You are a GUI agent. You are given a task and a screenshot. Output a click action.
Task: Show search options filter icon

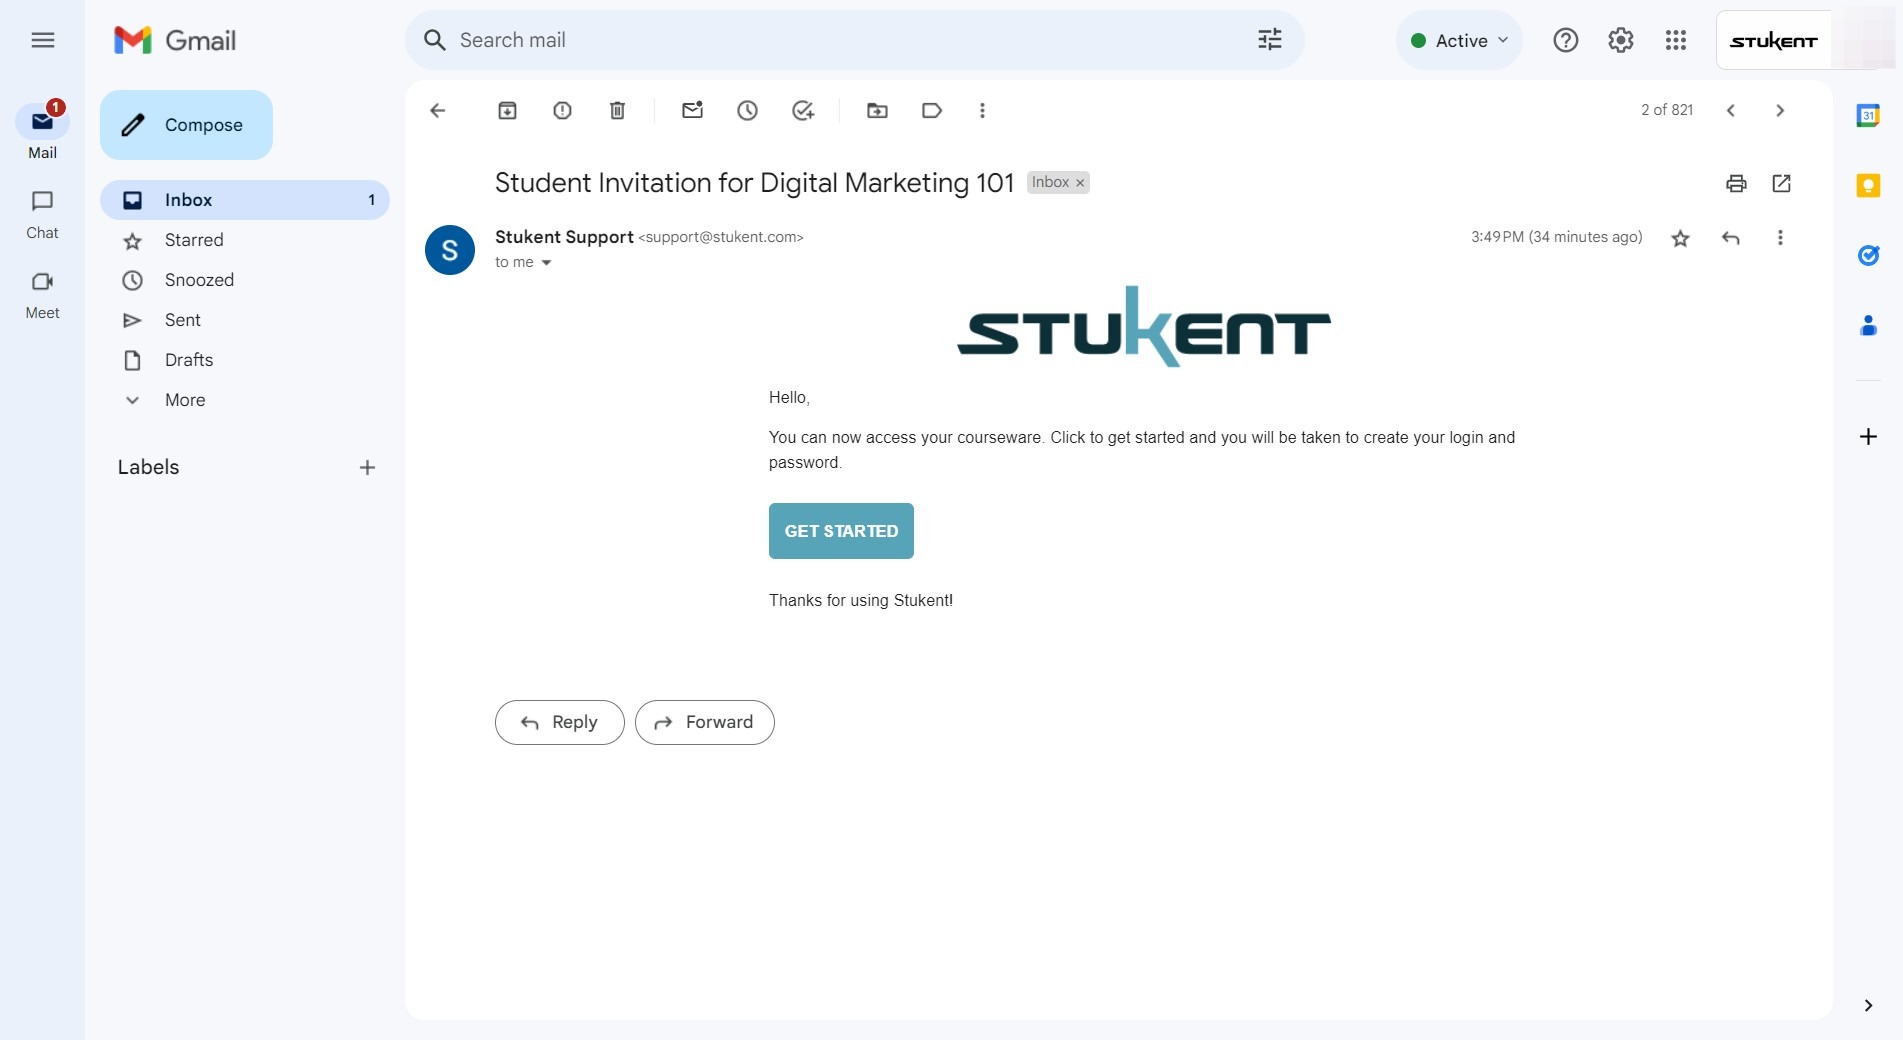point(1270,40)
